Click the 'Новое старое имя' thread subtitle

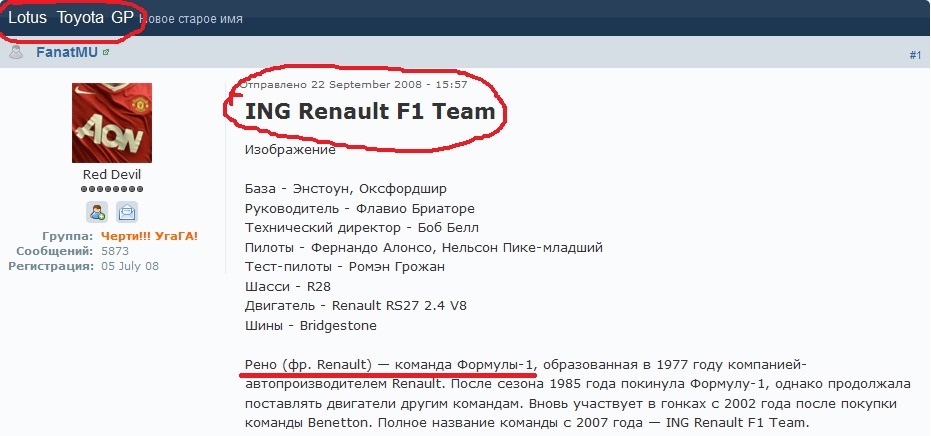[191, 19]
